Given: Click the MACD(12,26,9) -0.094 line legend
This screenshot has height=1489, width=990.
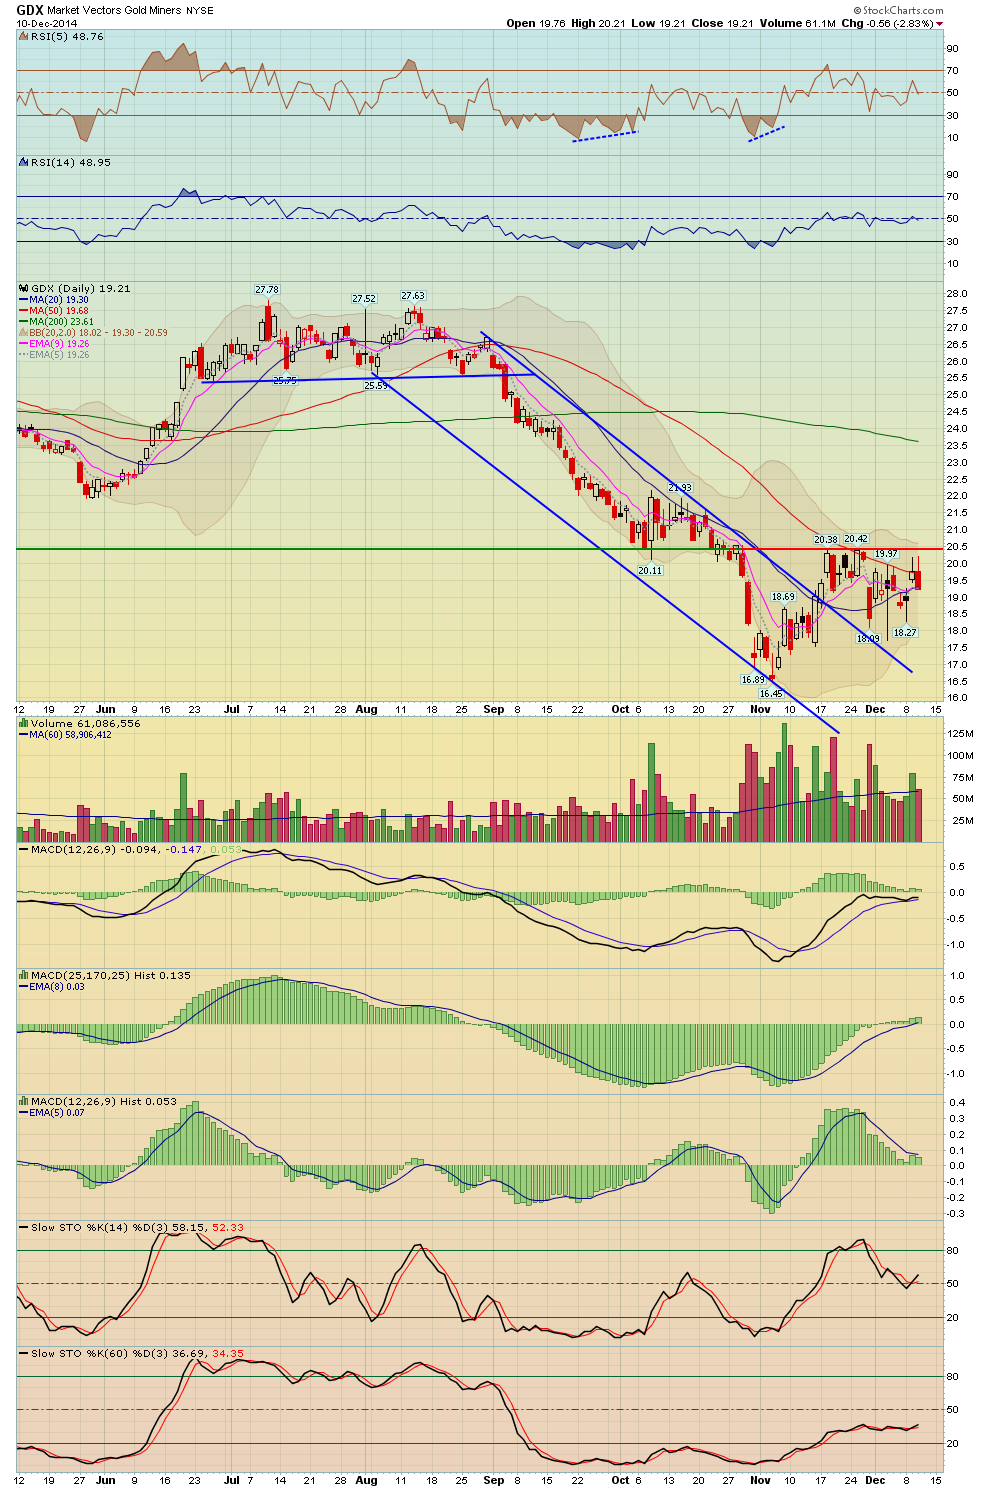Looking at the screenshot, I should [x=89, y=849].
